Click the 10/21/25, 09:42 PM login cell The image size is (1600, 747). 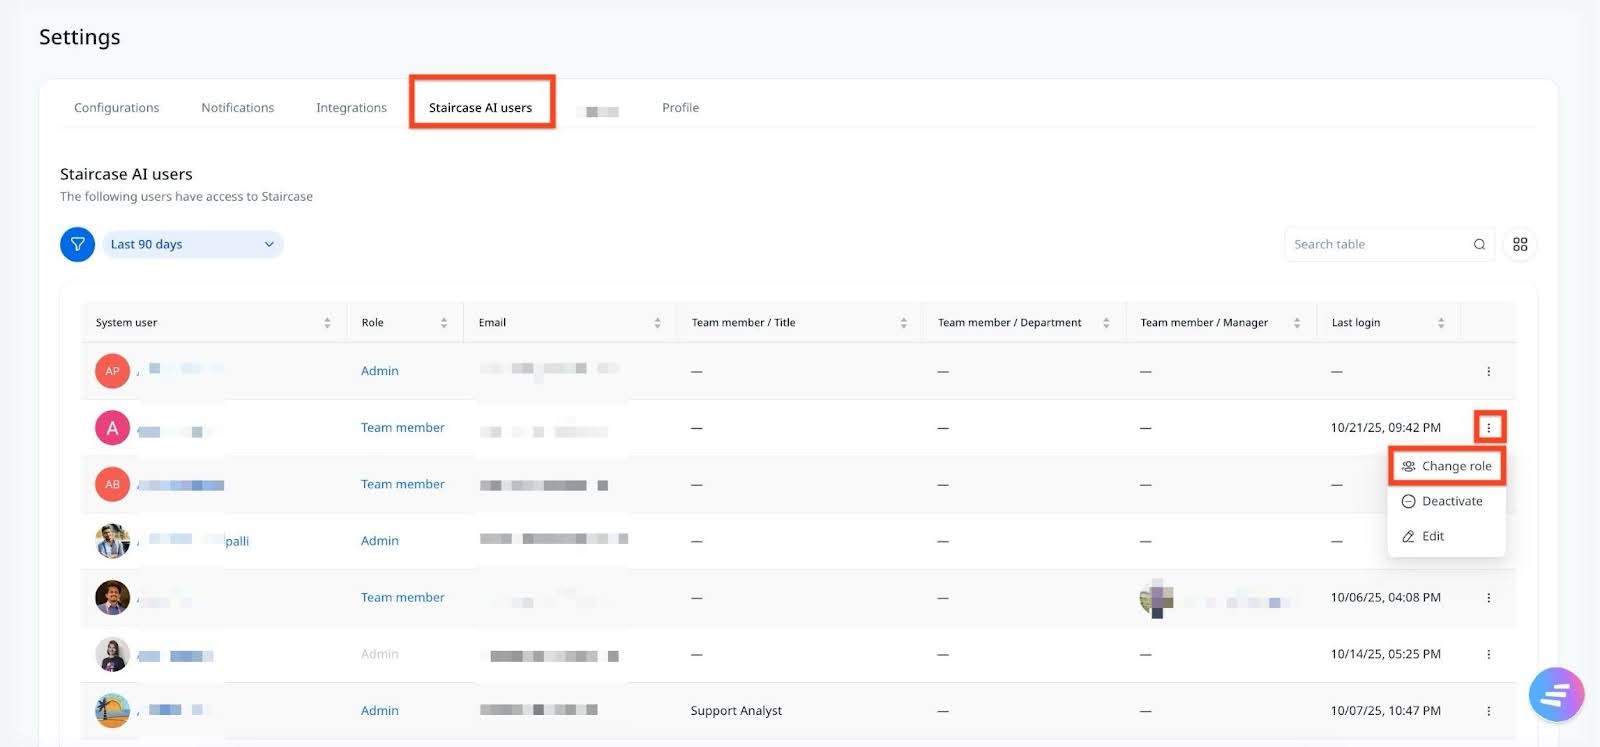pos(1386,428)
